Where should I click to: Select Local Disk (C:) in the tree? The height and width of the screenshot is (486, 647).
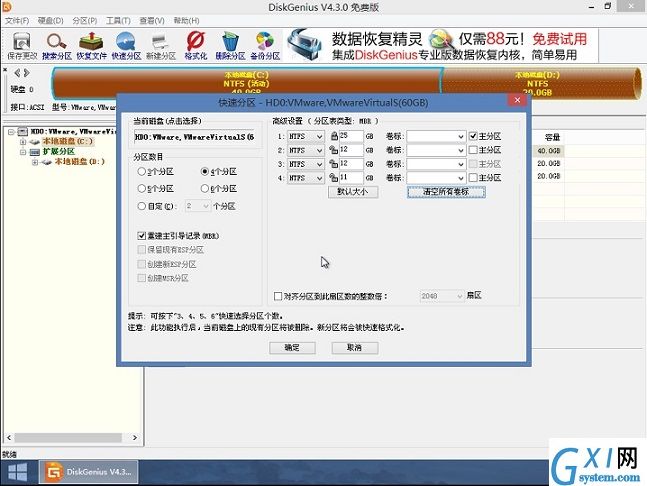click(68, 142)
